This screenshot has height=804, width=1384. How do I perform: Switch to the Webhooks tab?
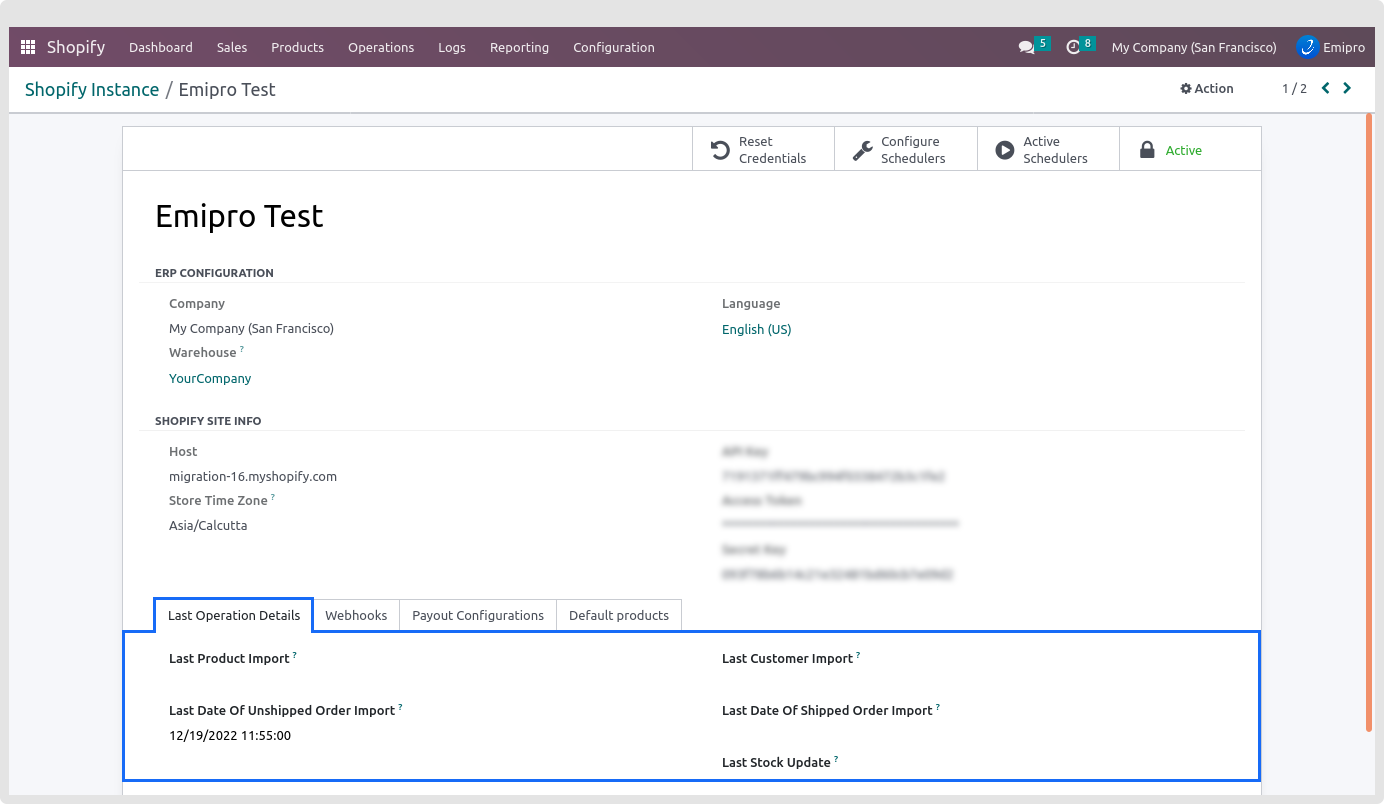(x=356, y=615)
